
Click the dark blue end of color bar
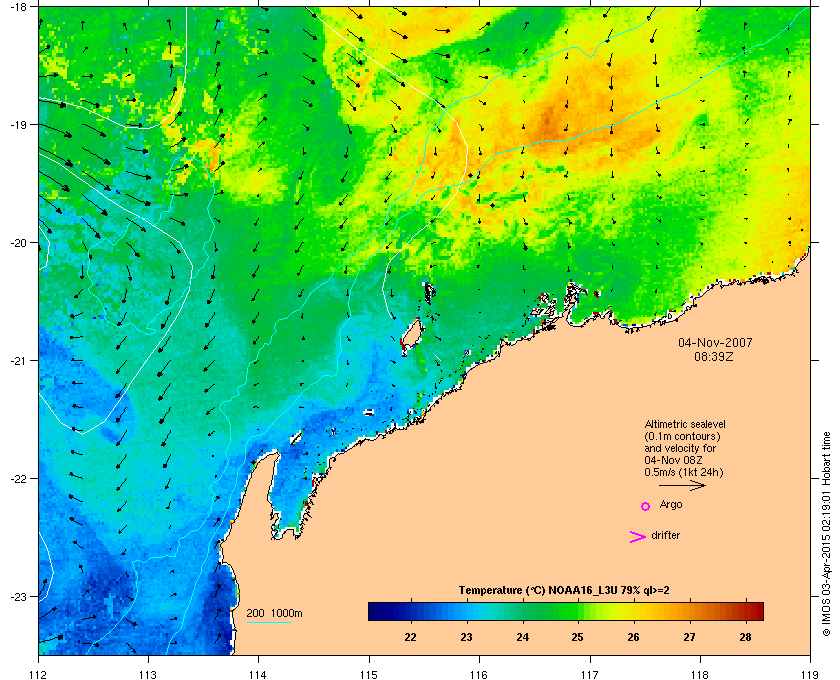(x=376, y=611)
